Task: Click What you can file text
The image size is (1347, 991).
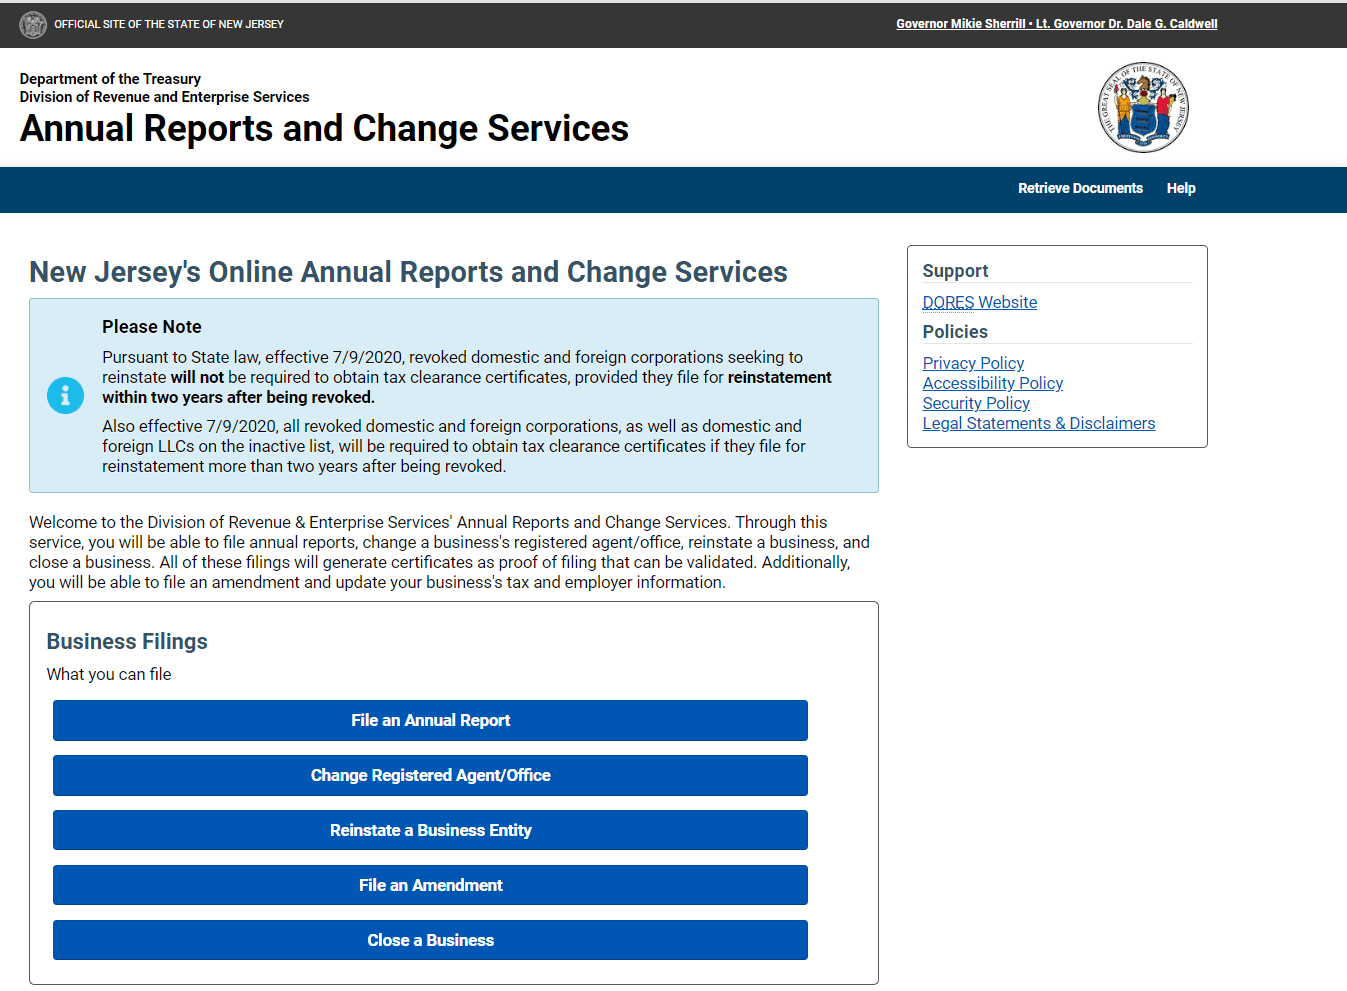Action: click(x=109, y=674)
